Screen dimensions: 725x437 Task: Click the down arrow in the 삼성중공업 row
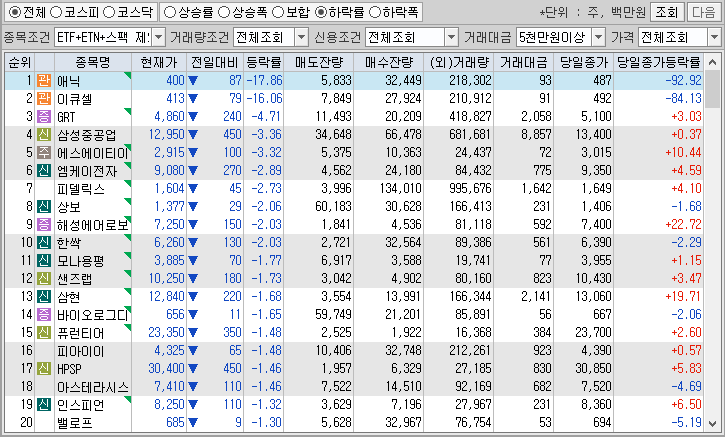(x=193, y=135)
